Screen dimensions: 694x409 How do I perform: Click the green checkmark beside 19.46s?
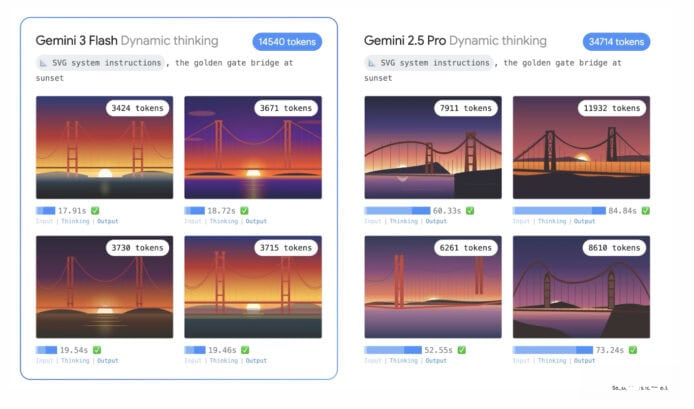pyautogui.click(x=243, y=351)
